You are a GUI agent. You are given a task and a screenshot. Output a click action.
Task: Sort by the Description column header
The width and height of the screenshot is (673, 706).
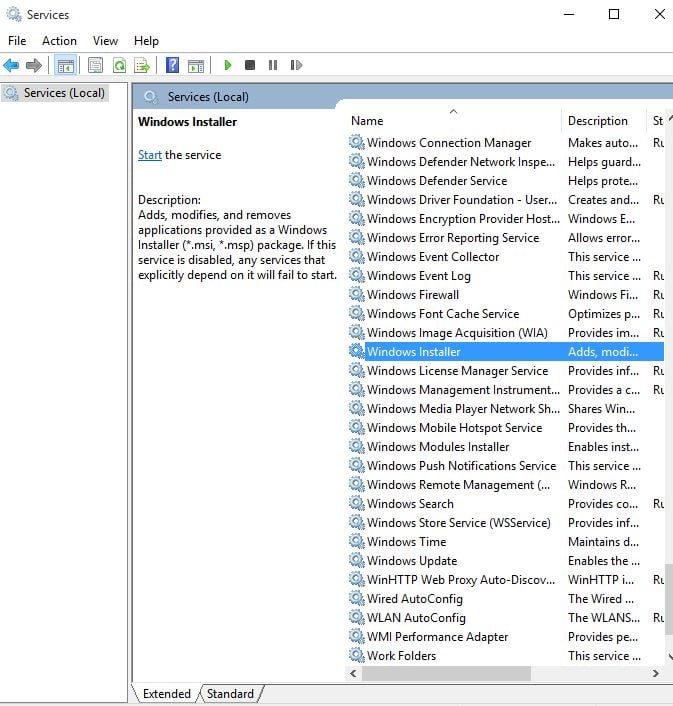pyautogui.click(x=604, y=121)
